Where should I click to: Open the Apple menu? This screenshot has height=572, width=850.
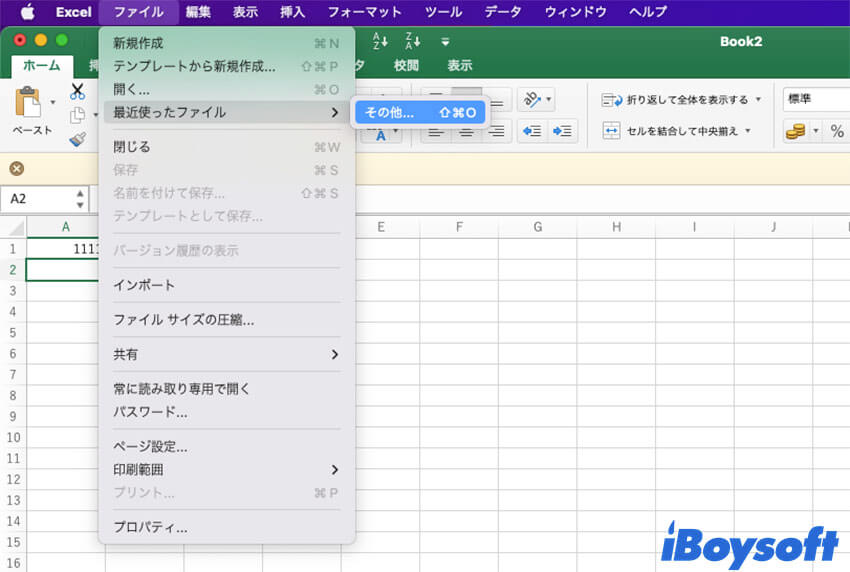(x=28, y=12)
